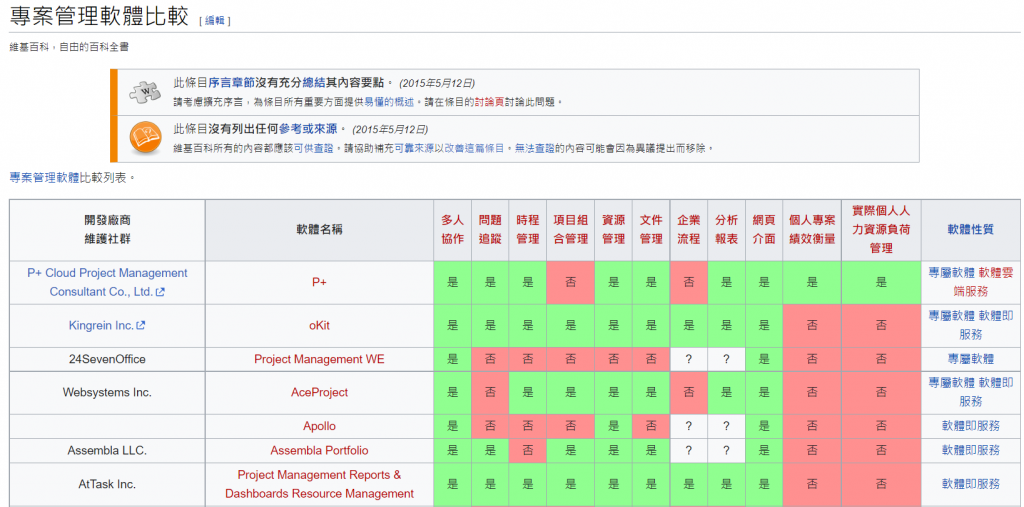Viewport: 1024px width, 507px height.
Task: Click the 資源管理 column header link
Action: pos(613,229)
